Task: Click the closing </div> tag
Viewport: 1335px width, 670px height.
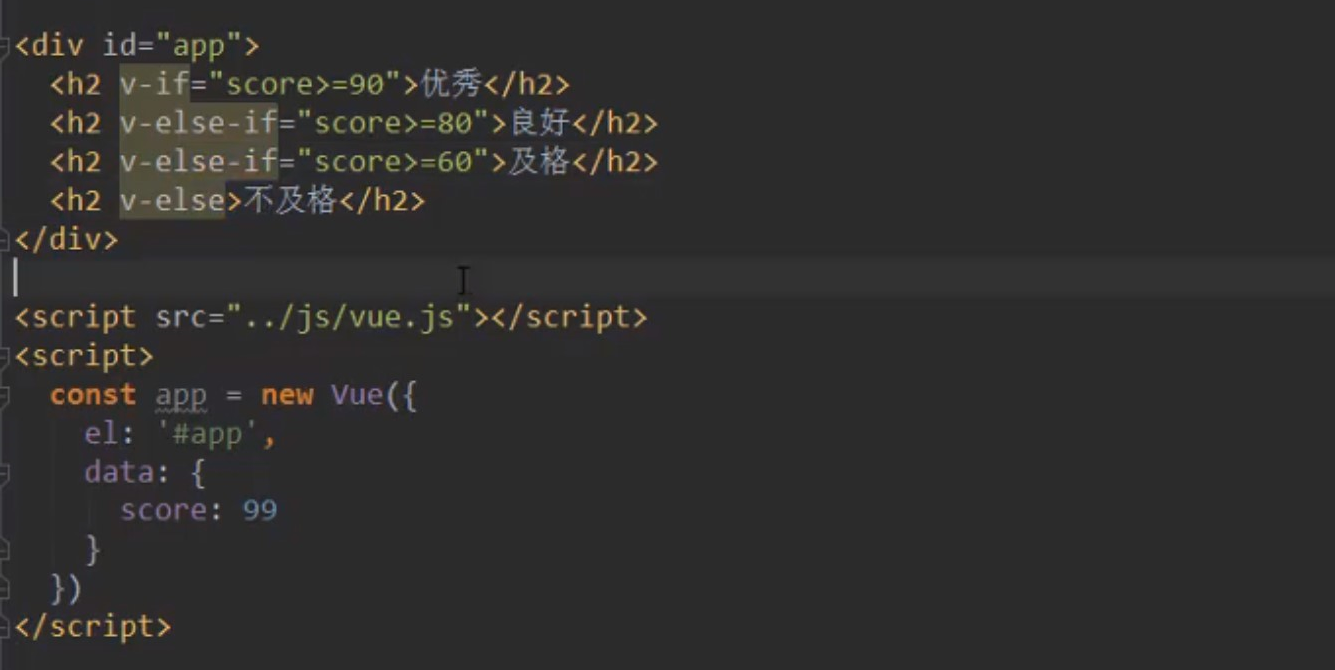Action: (x=66, y=240)
